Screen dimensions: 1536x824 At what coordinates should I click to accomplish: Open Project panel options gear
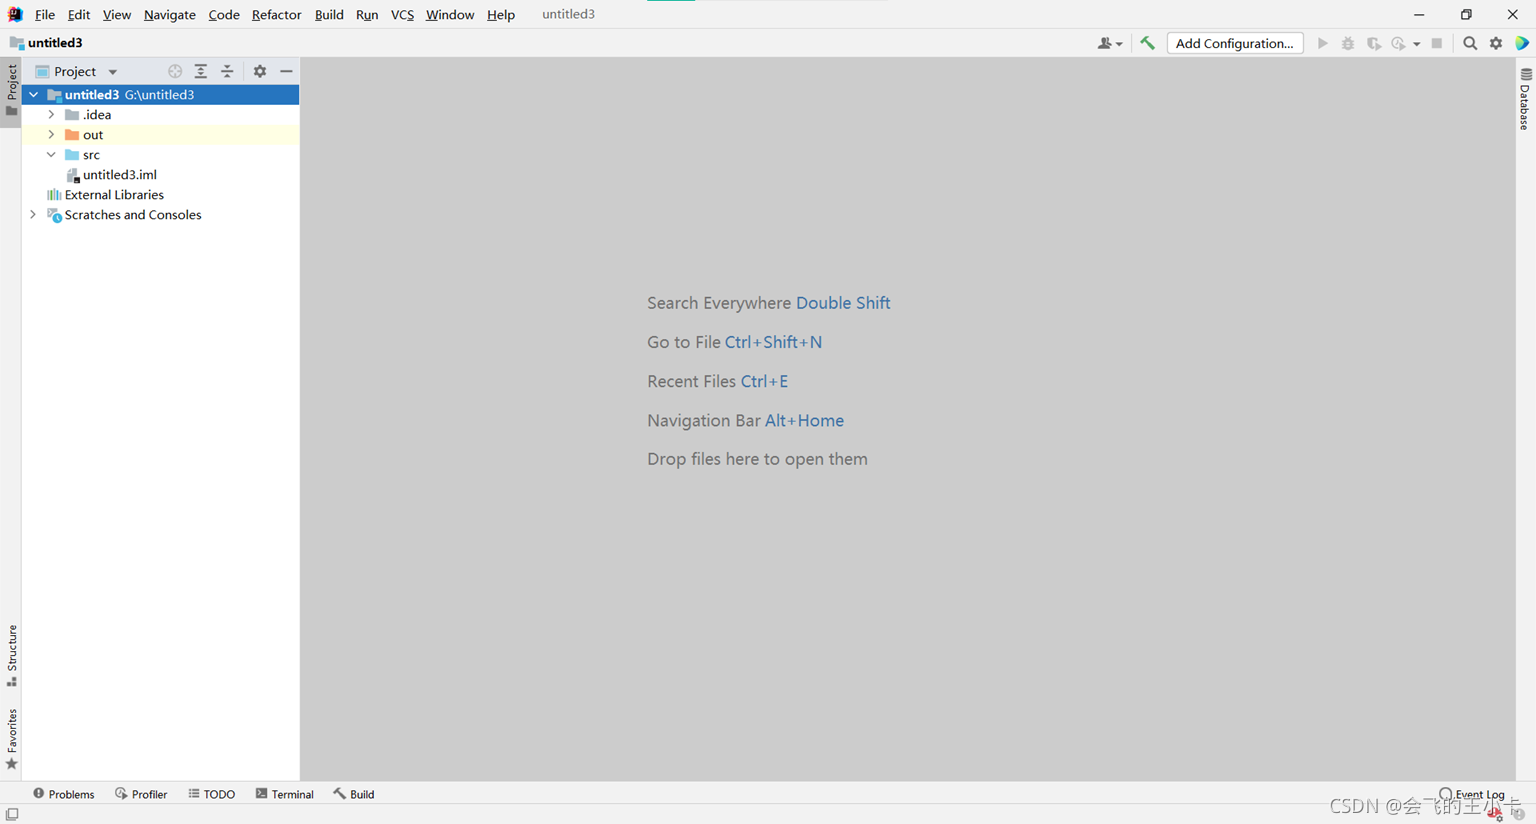click(x=260, y=71)
